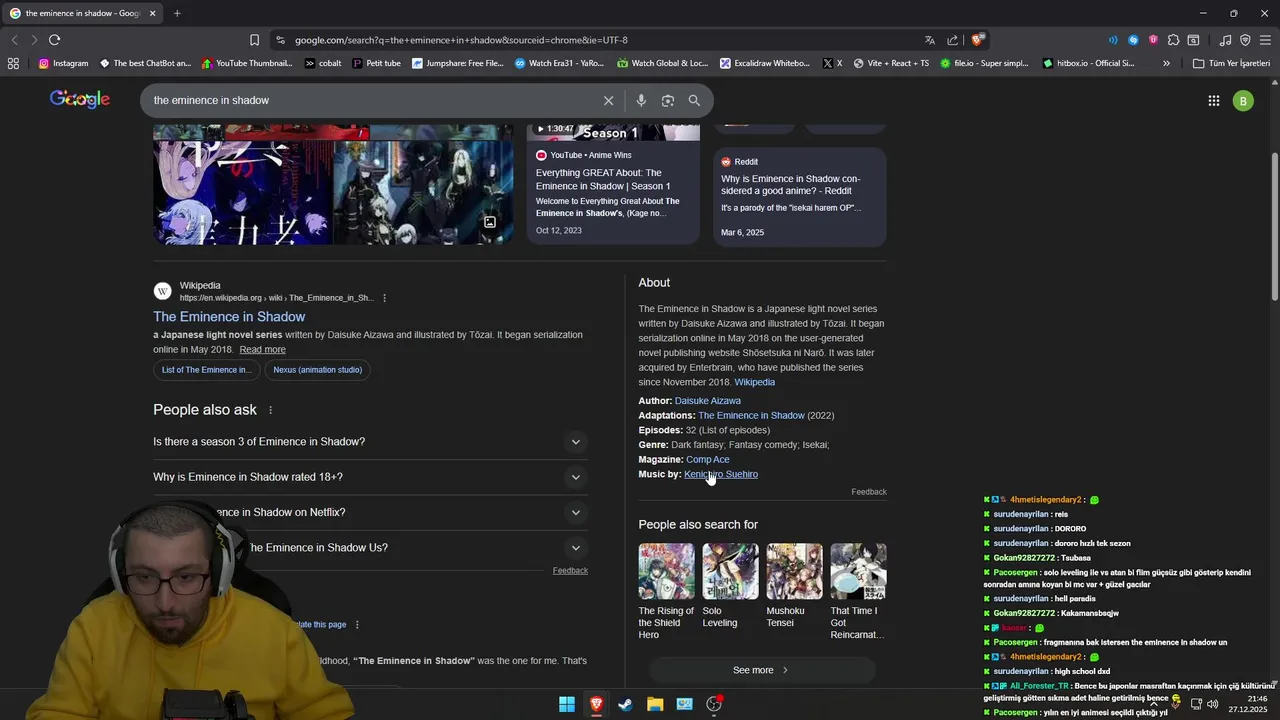Open the image icon on the poster collage
Viewport: 1280px width, 720px height.
[x=490, y=222]
